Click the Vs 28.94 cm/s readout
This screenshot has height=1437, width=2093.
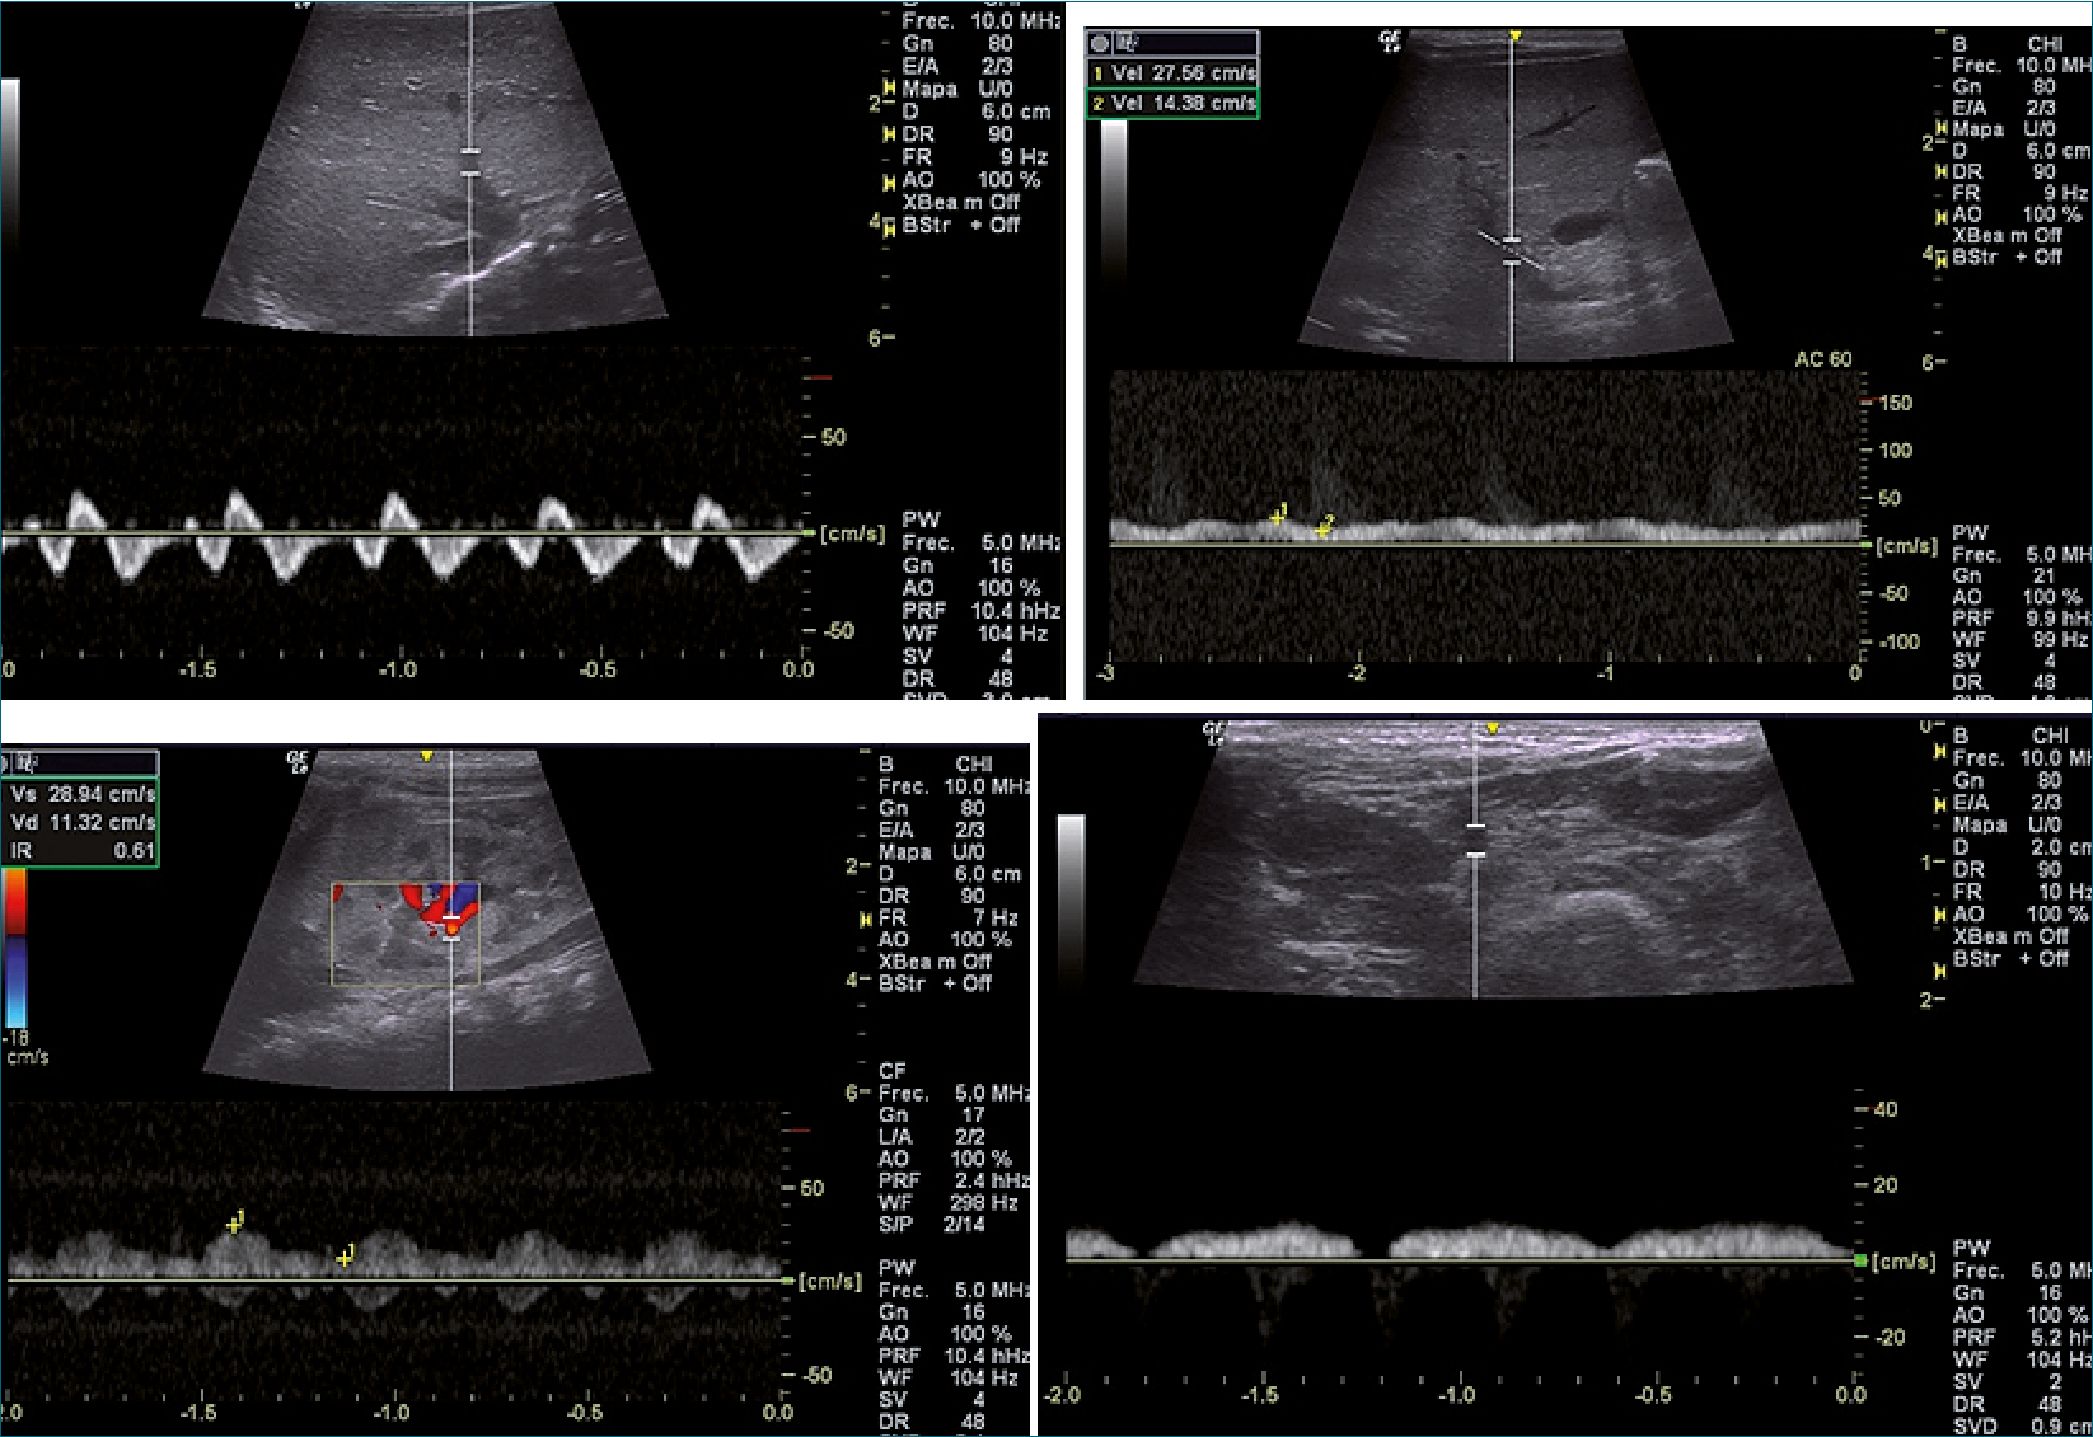(x=82, y=794)
